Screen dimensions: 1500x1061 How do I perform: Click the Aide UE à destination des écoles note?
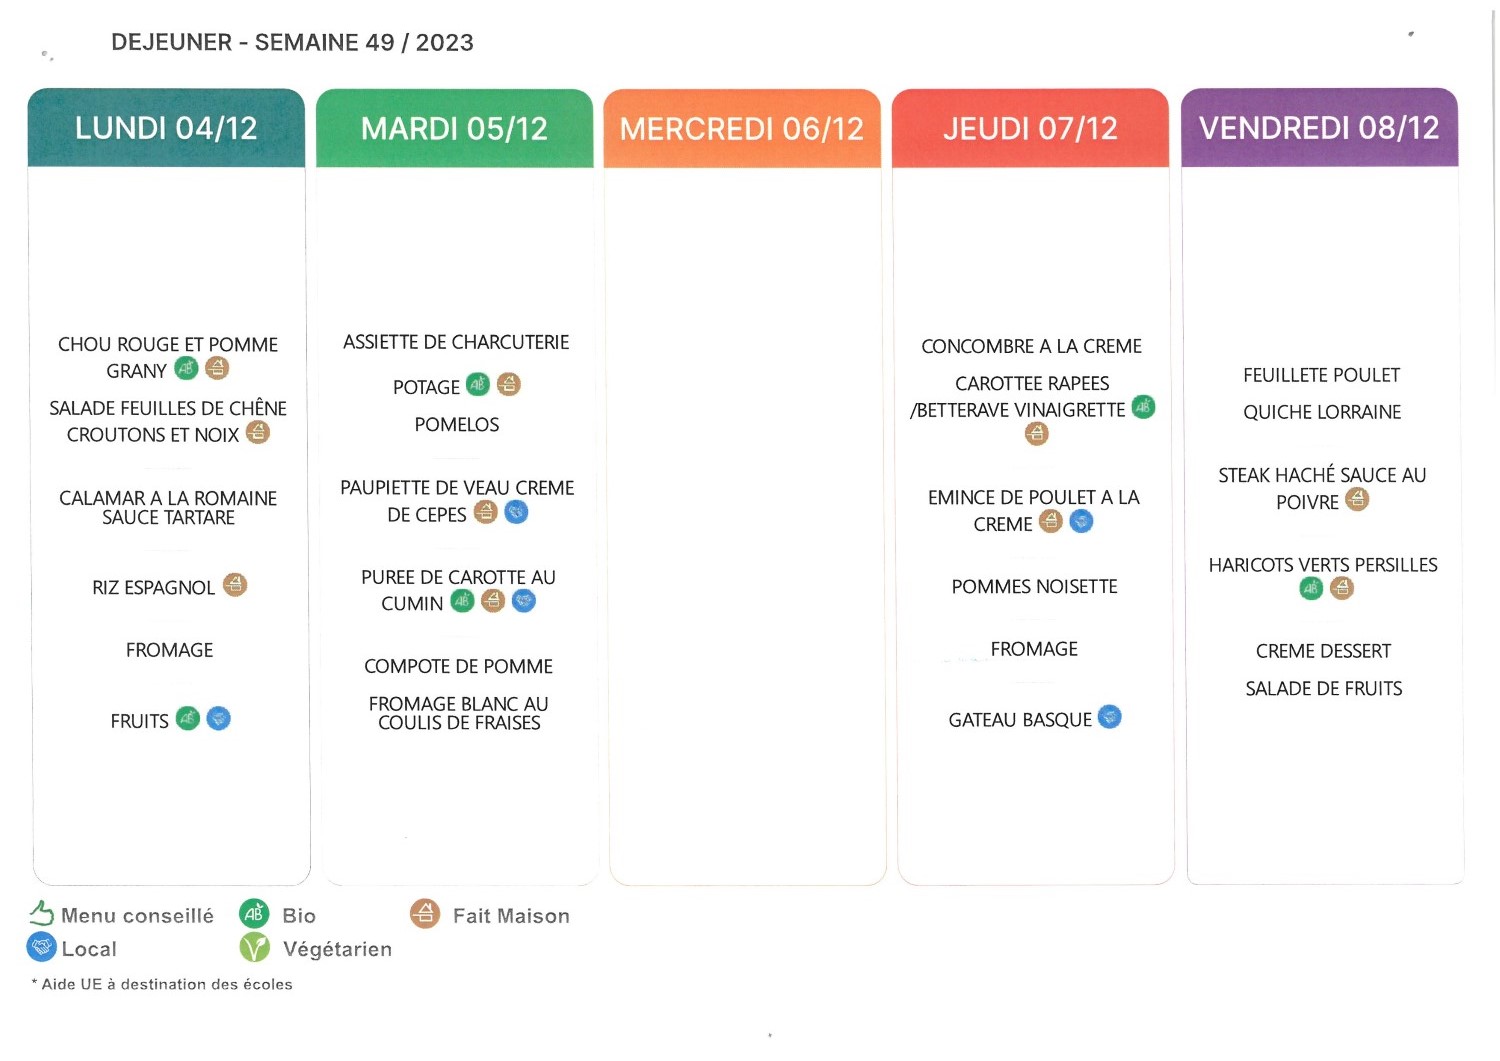tap(162, 984)
